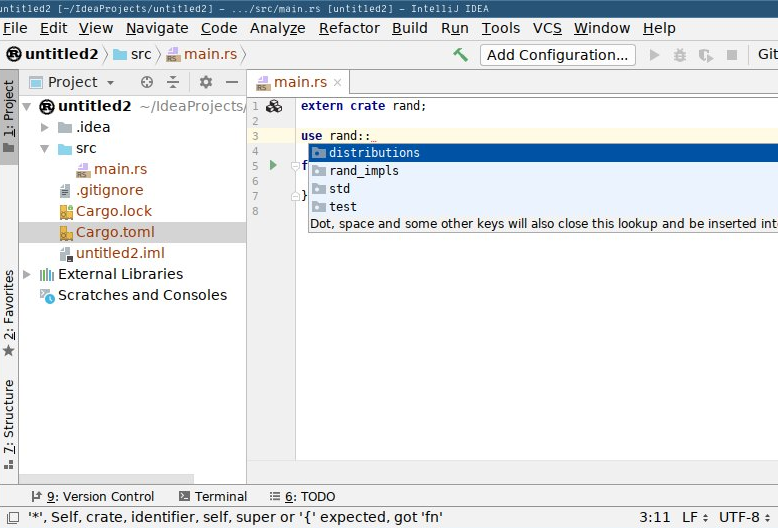Open the 7: Structure side tool window

[x=9, y=425]
